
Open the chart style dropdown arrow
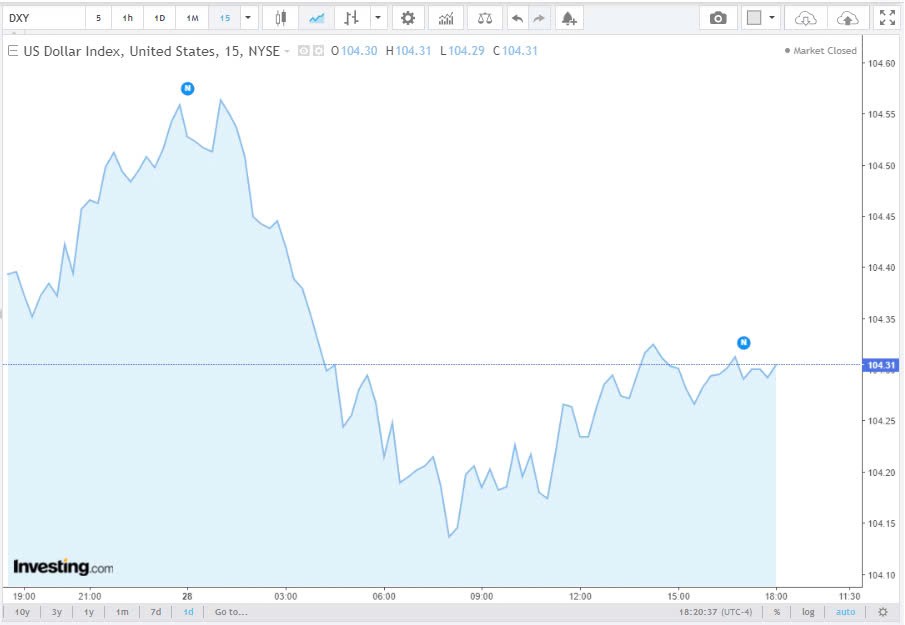pyautogui.click(x=378, y=17)
